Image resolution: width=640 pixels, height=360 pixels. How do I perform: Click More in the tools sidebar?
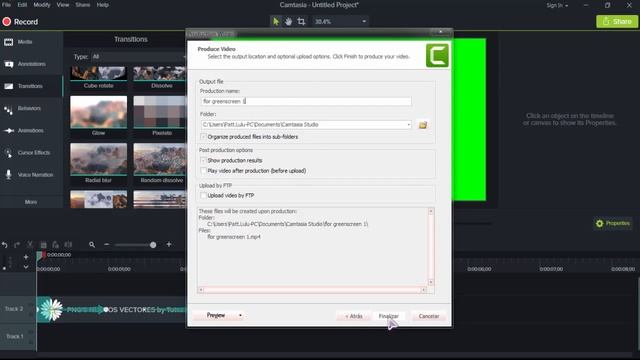[x=31, y=202]
